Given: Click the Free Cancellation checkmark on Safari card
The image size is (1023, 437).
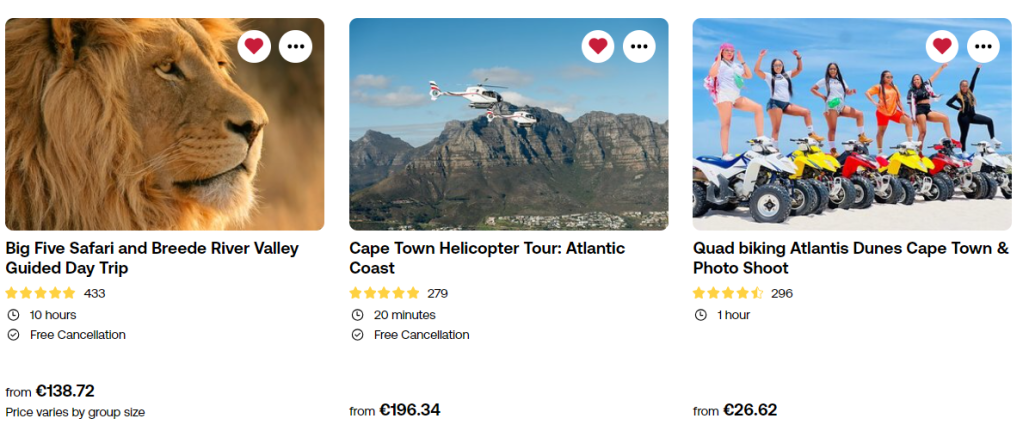Looking at the screenshot, I should pyautogui.click(x=13, y=335).
